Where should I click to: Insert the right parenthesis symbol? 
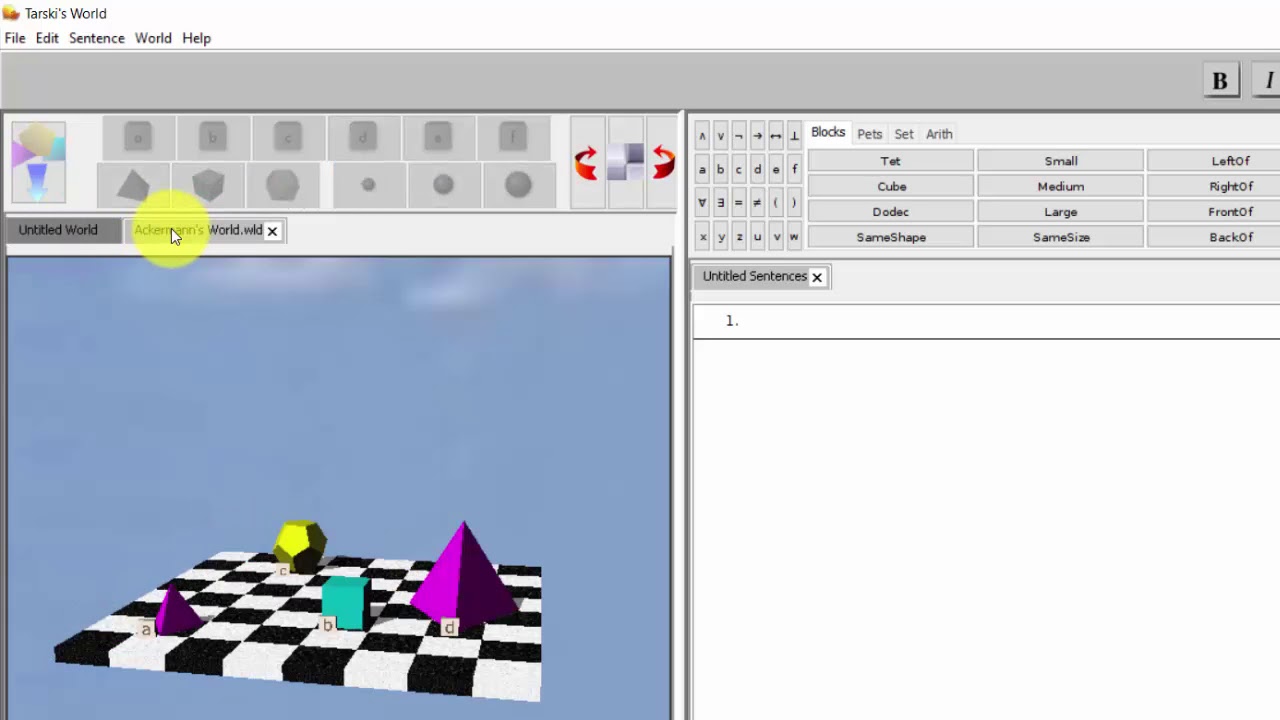click(x=794, y=203)
